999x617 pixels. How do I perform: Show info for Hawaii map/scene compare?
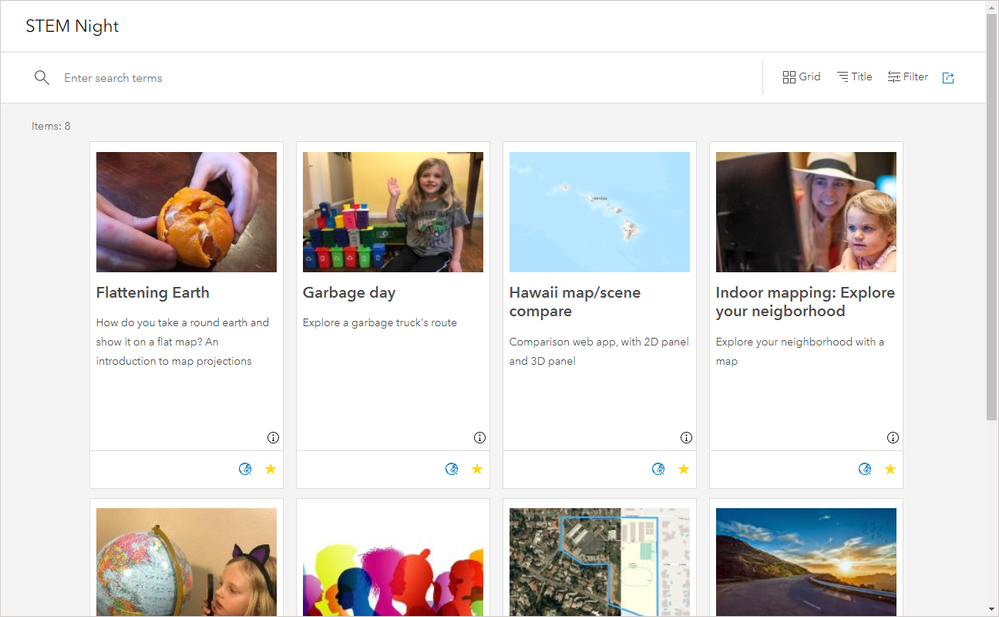pos(686,437)
